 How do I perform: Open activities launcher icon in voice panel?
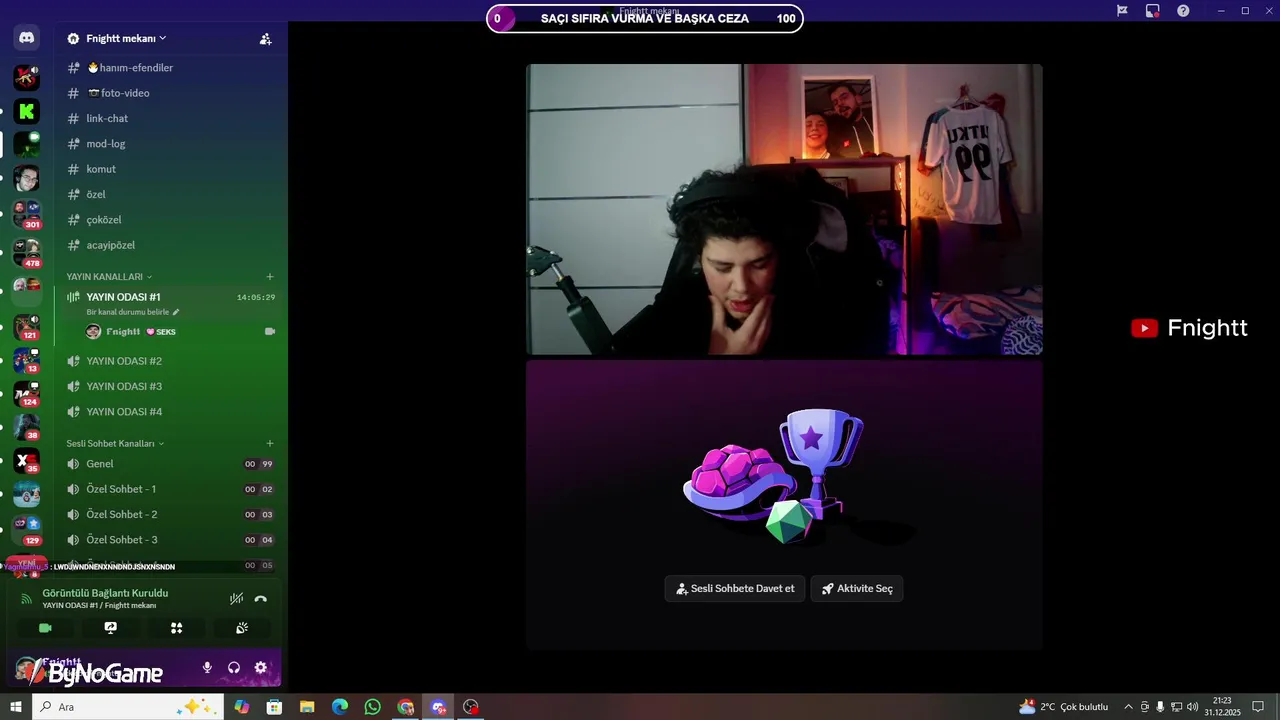pos(176,628)
